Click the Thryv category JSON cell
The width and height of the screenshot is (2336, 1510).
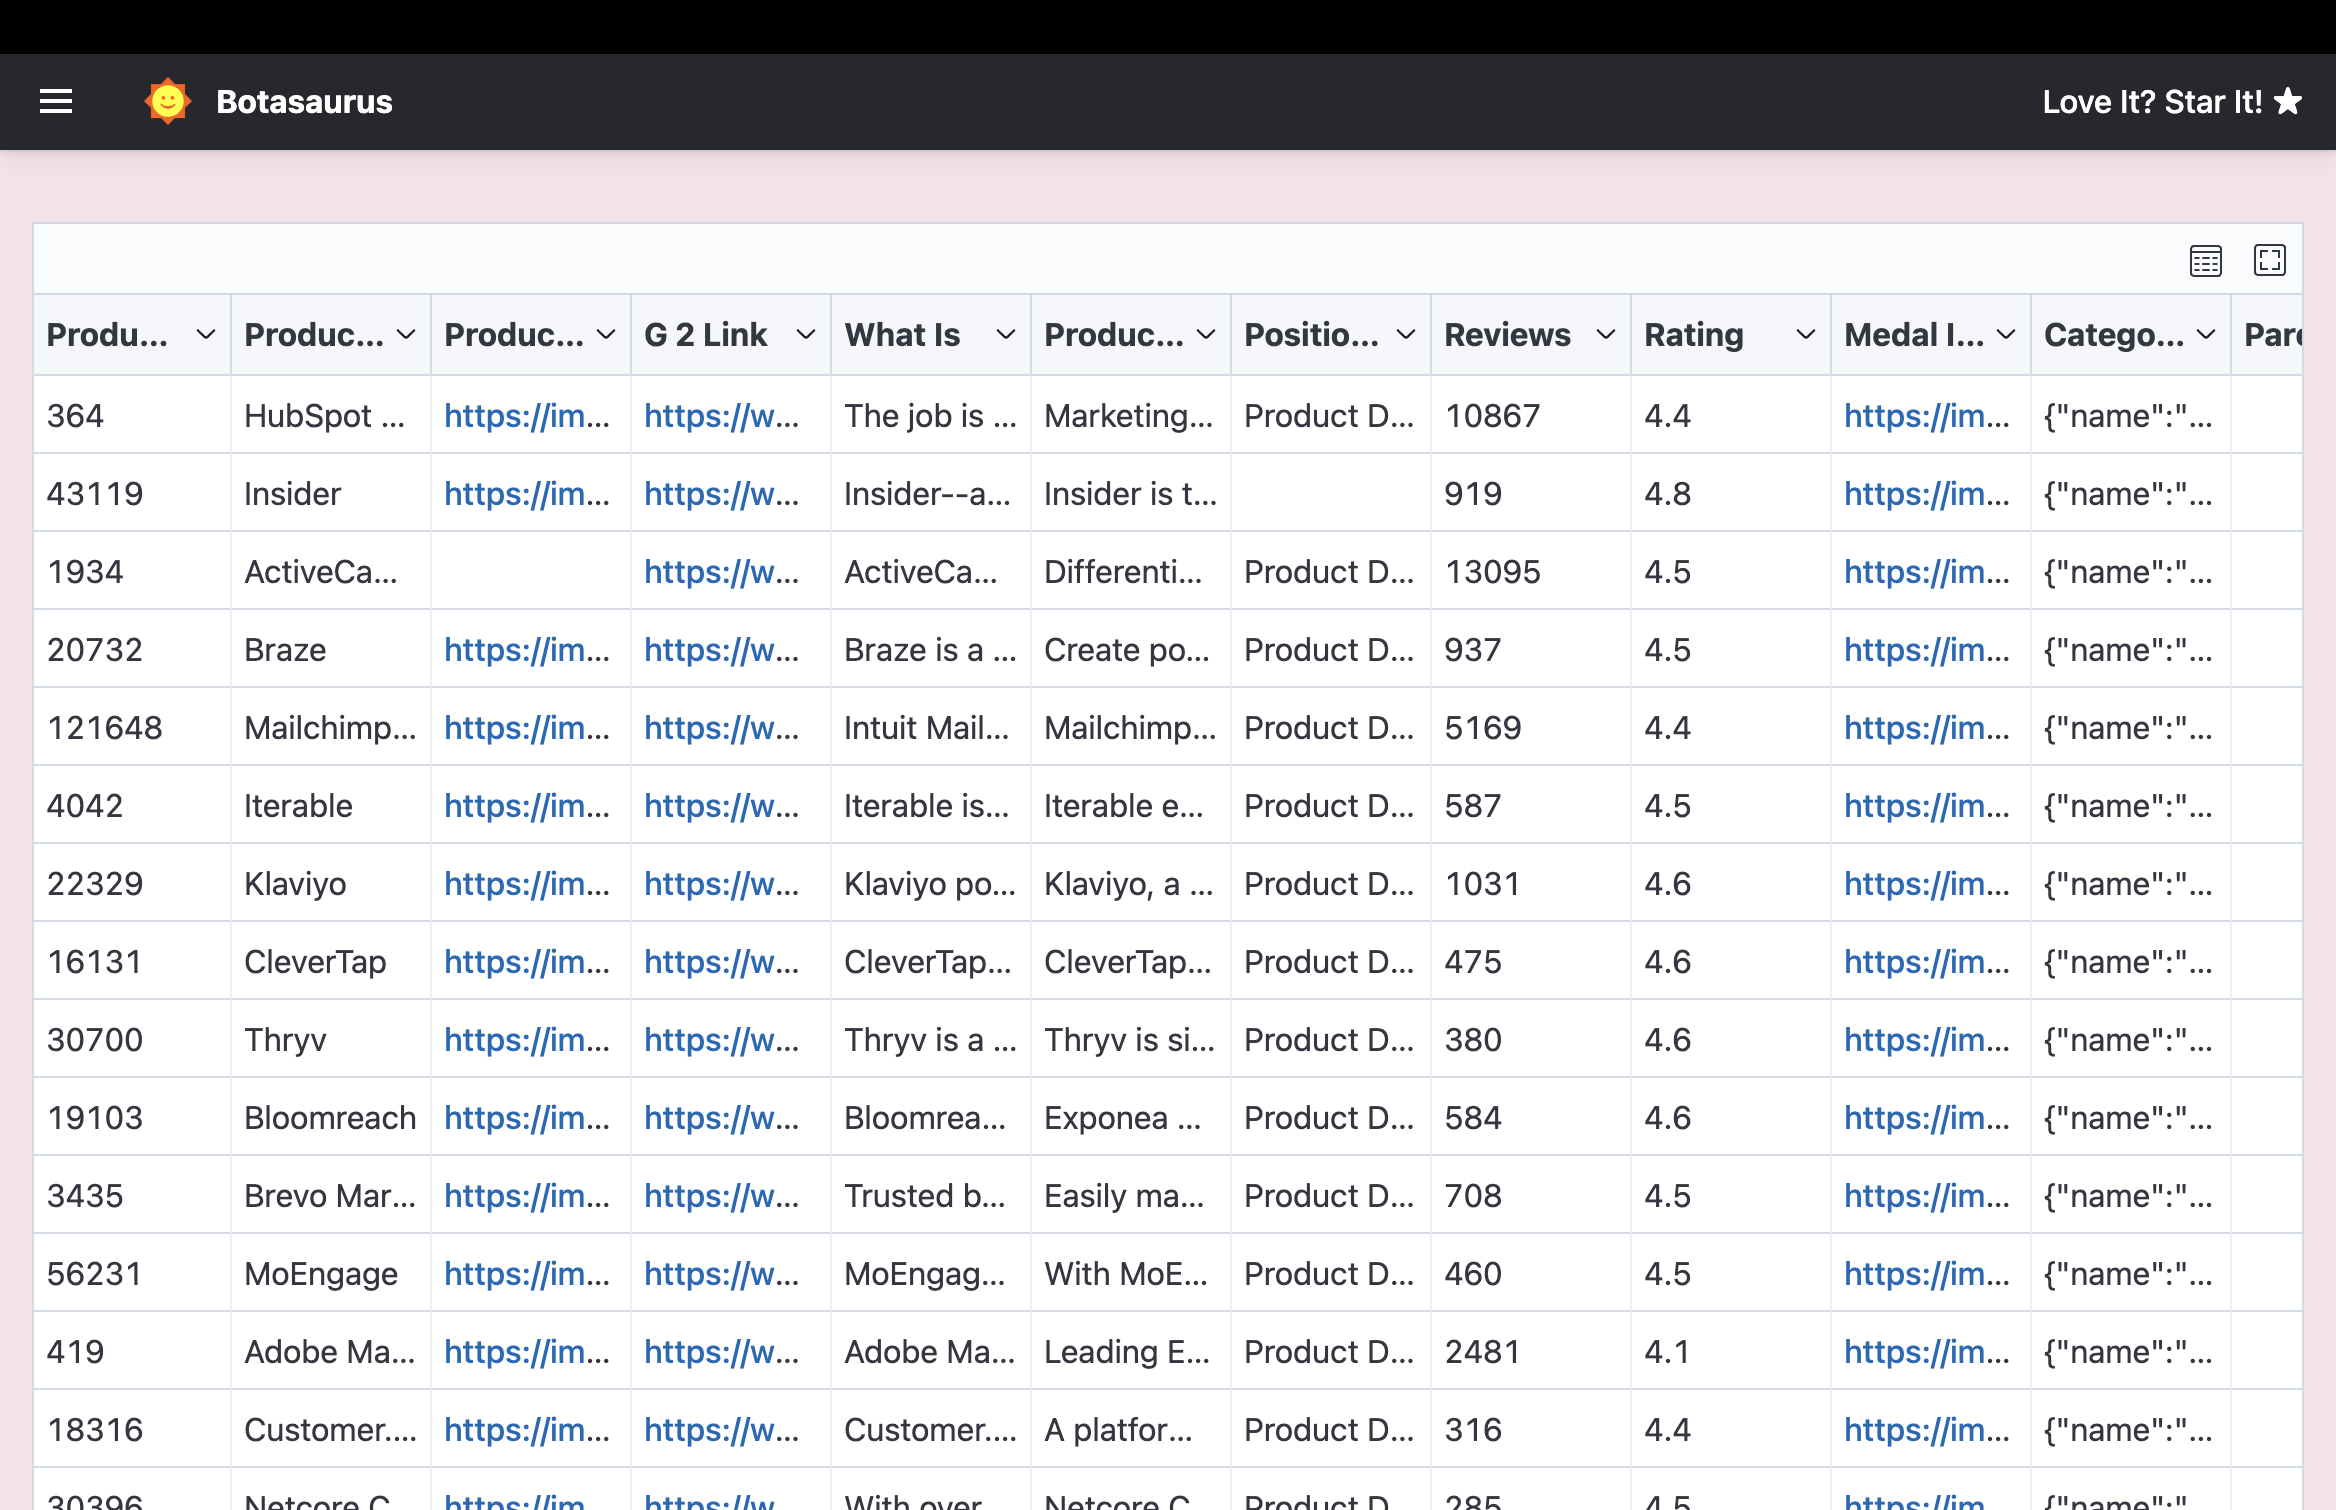click(2127, 1040)
